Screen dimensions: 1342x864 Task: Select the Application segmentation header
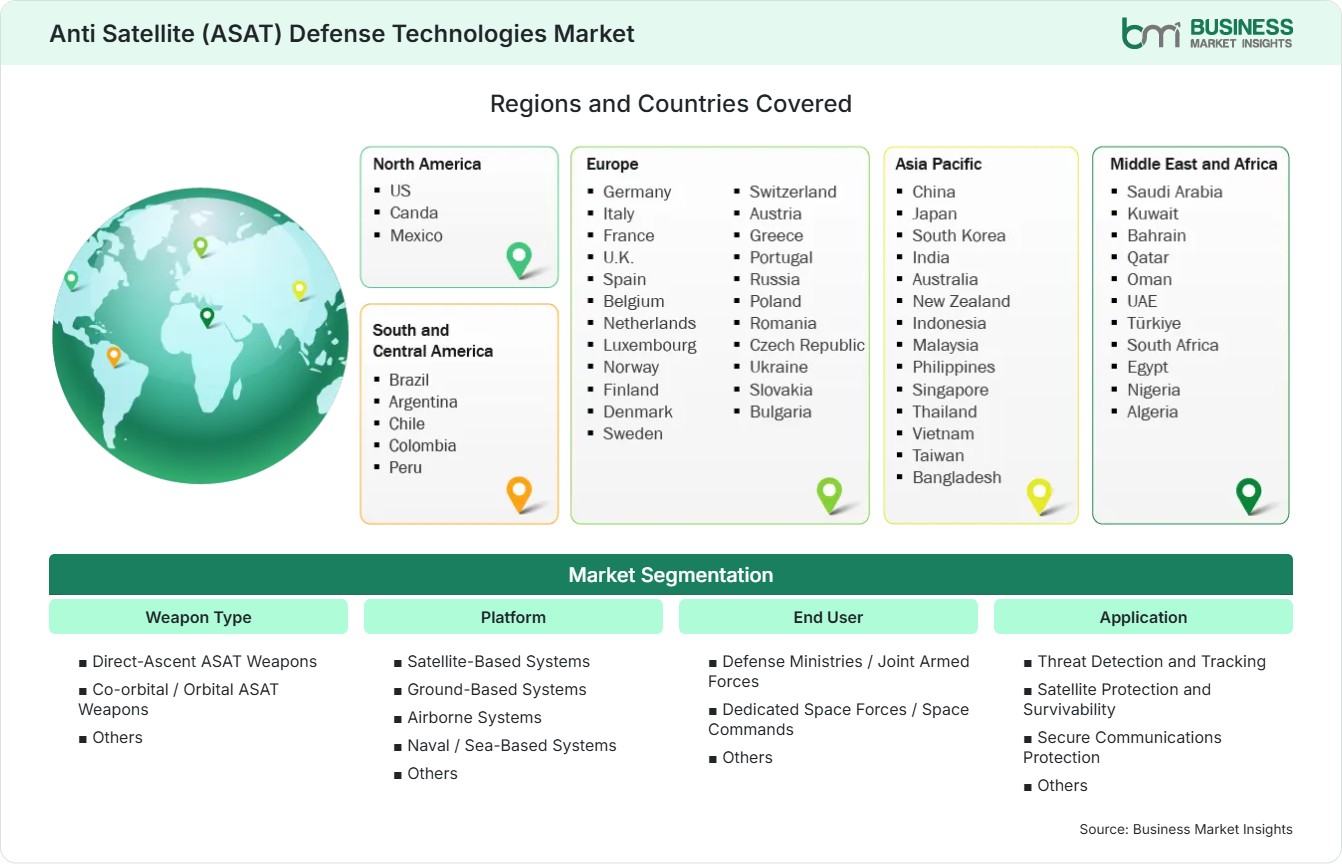click(1143, 617)
